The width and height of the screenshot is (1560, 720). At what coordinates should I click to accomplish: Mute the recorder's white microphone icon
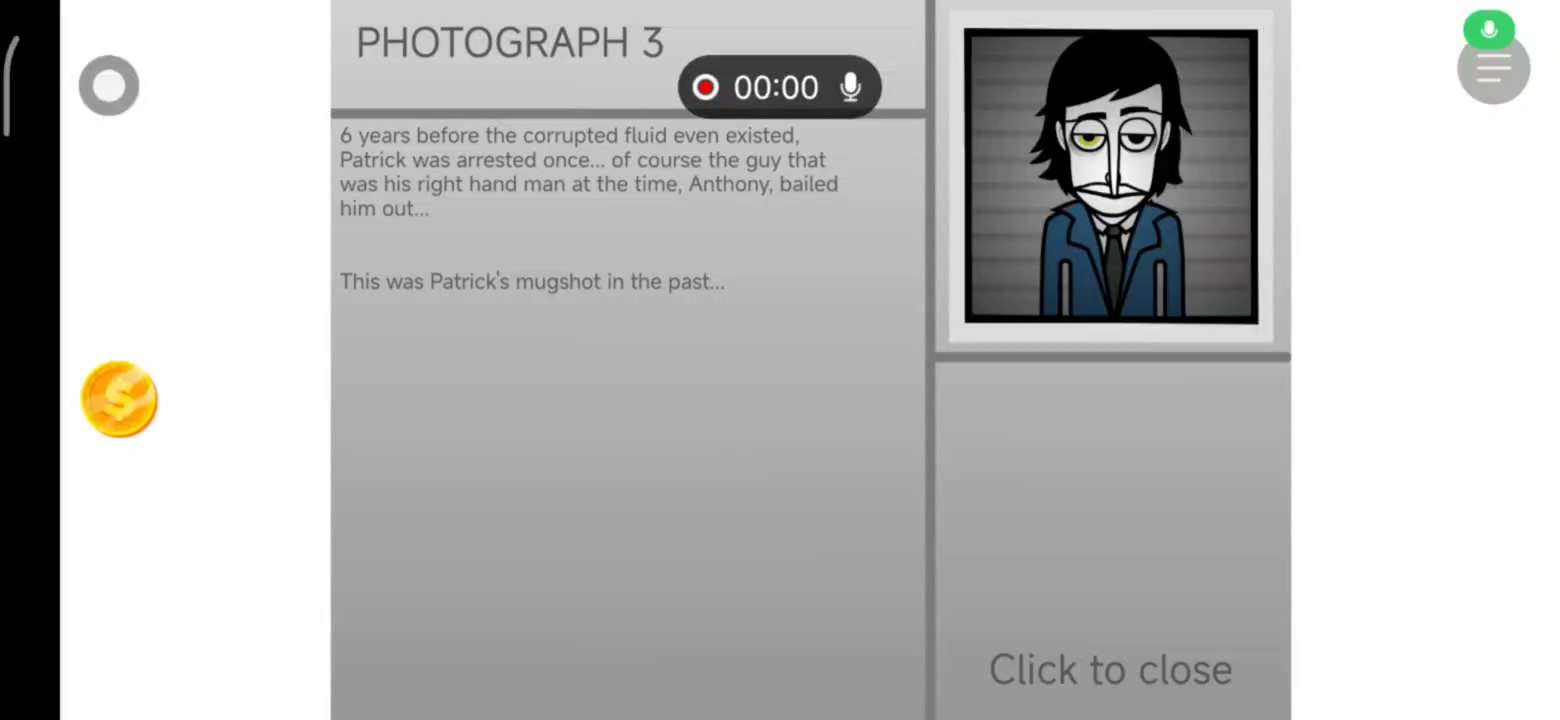[851, 88]
